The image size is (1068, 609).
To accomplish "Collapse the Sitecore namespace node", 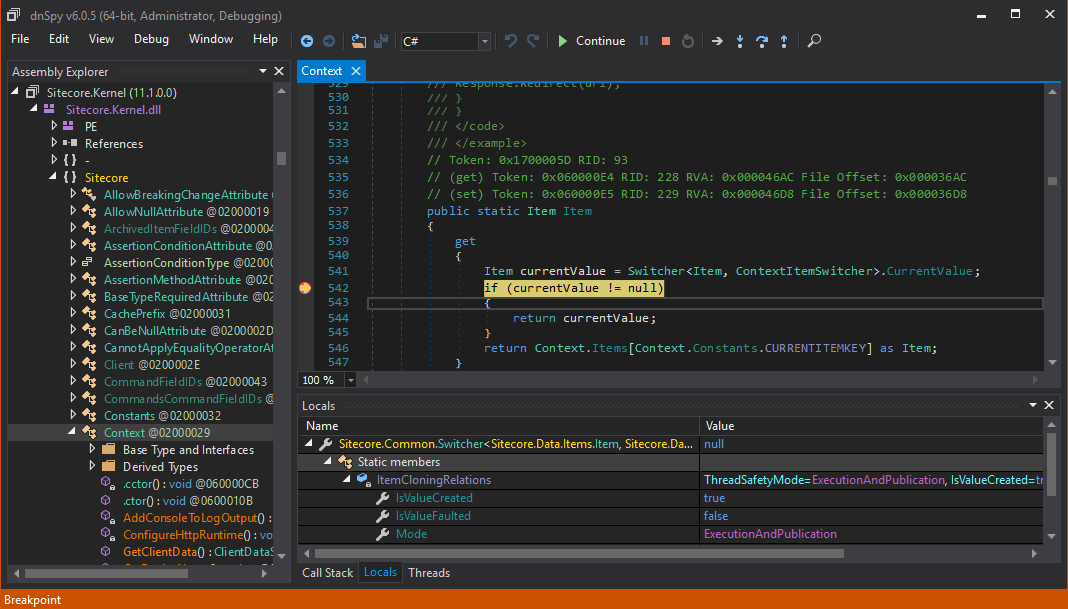I will click(52, 176).
